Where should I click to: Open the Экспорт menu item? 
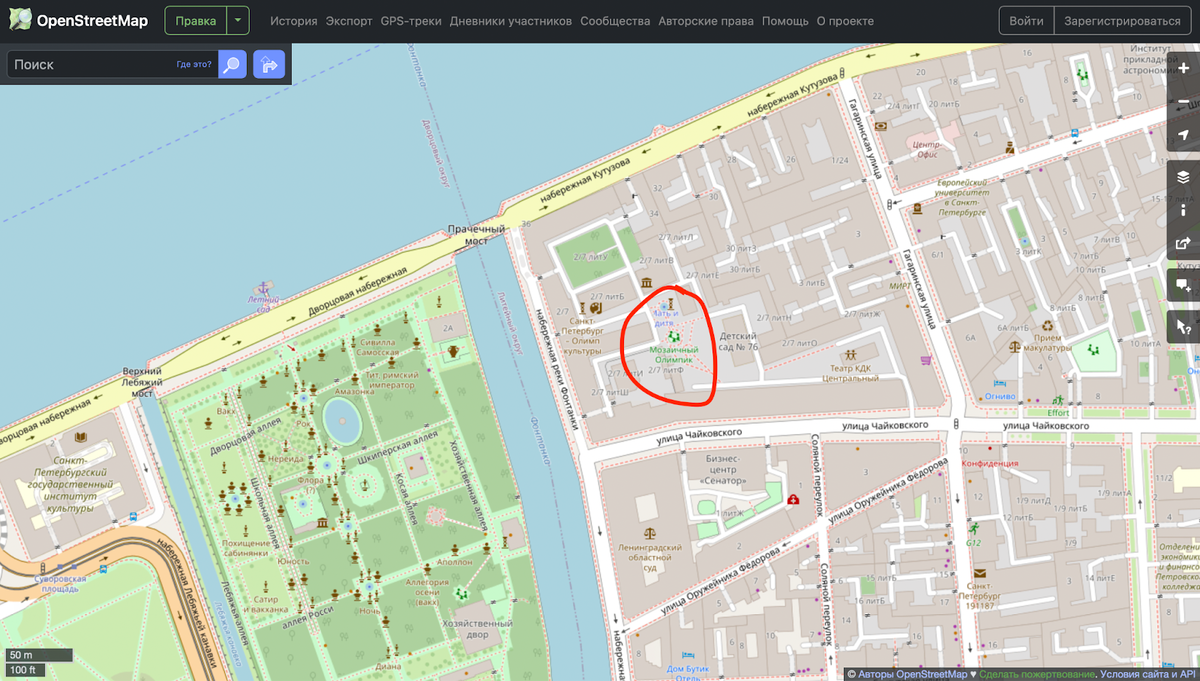coord(349,21)
